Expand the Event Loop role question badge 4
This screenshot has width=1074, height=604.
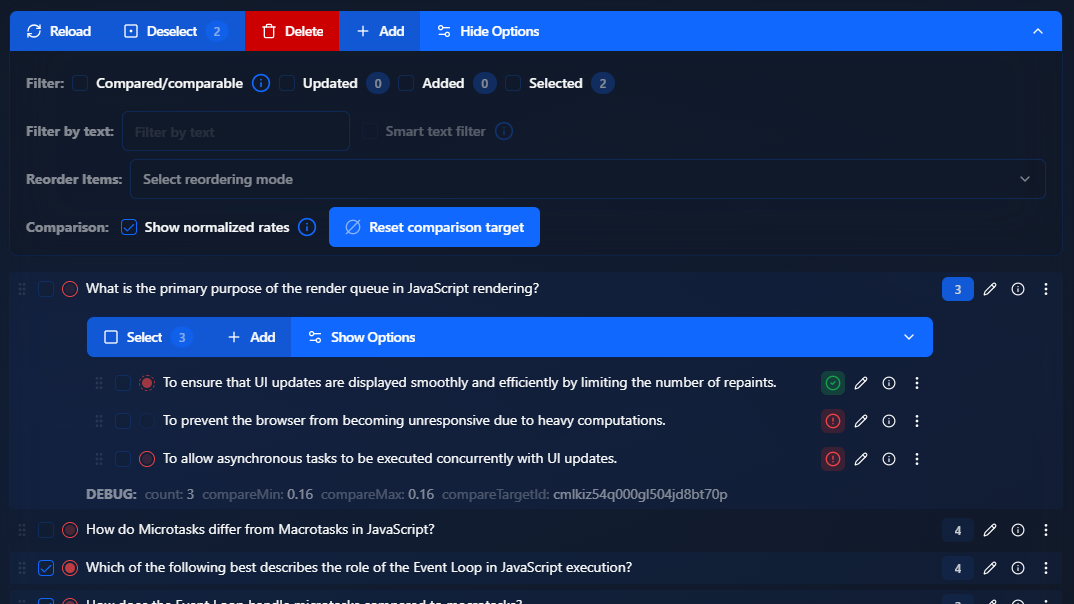point(958,568)
